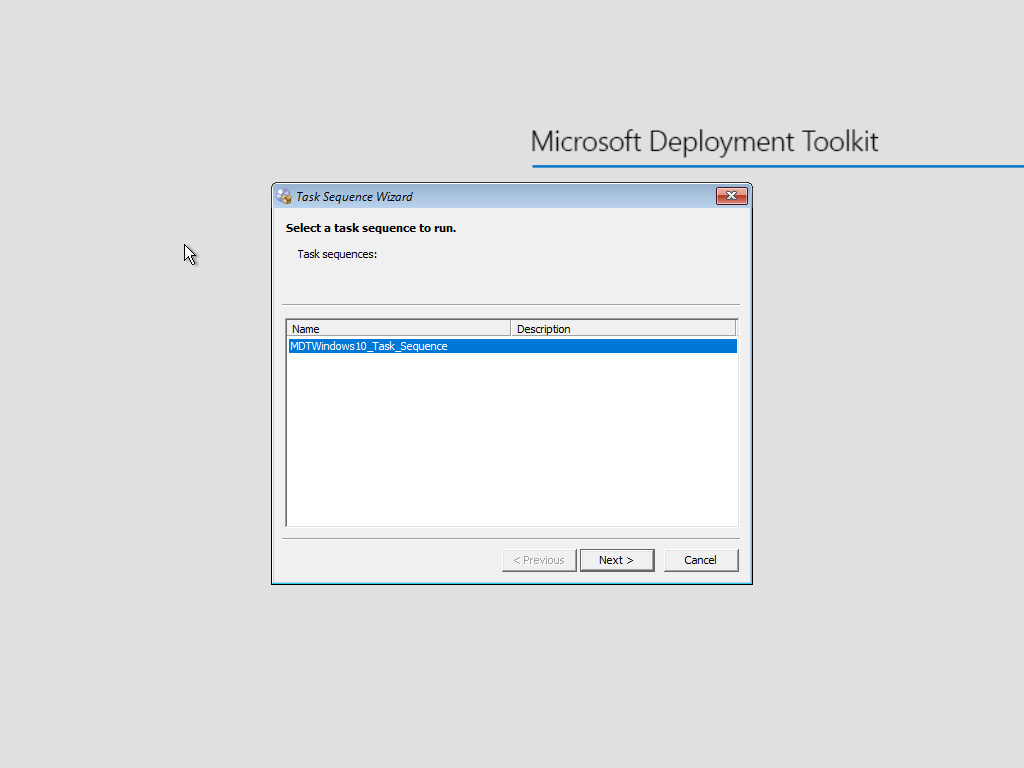Click the 'Select a task sequence to run.' heading

(x=371, y=228)
